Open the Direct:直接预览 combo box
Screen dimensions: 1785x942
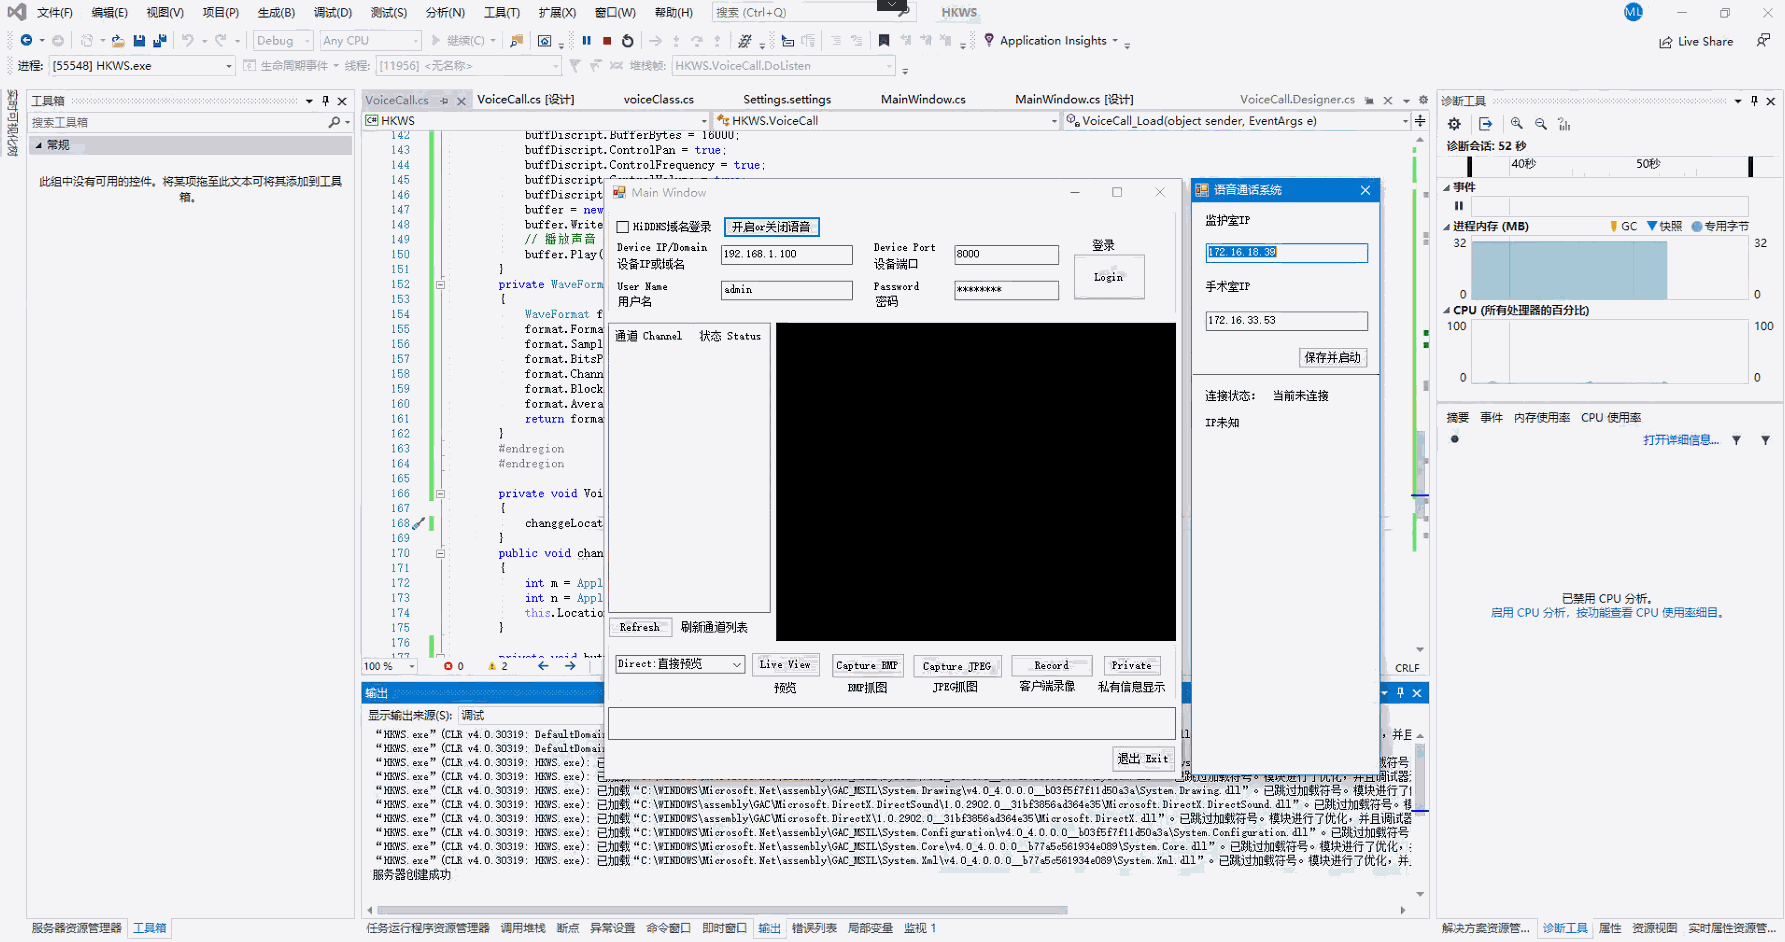pyautogui.click(x=680, y=664)
